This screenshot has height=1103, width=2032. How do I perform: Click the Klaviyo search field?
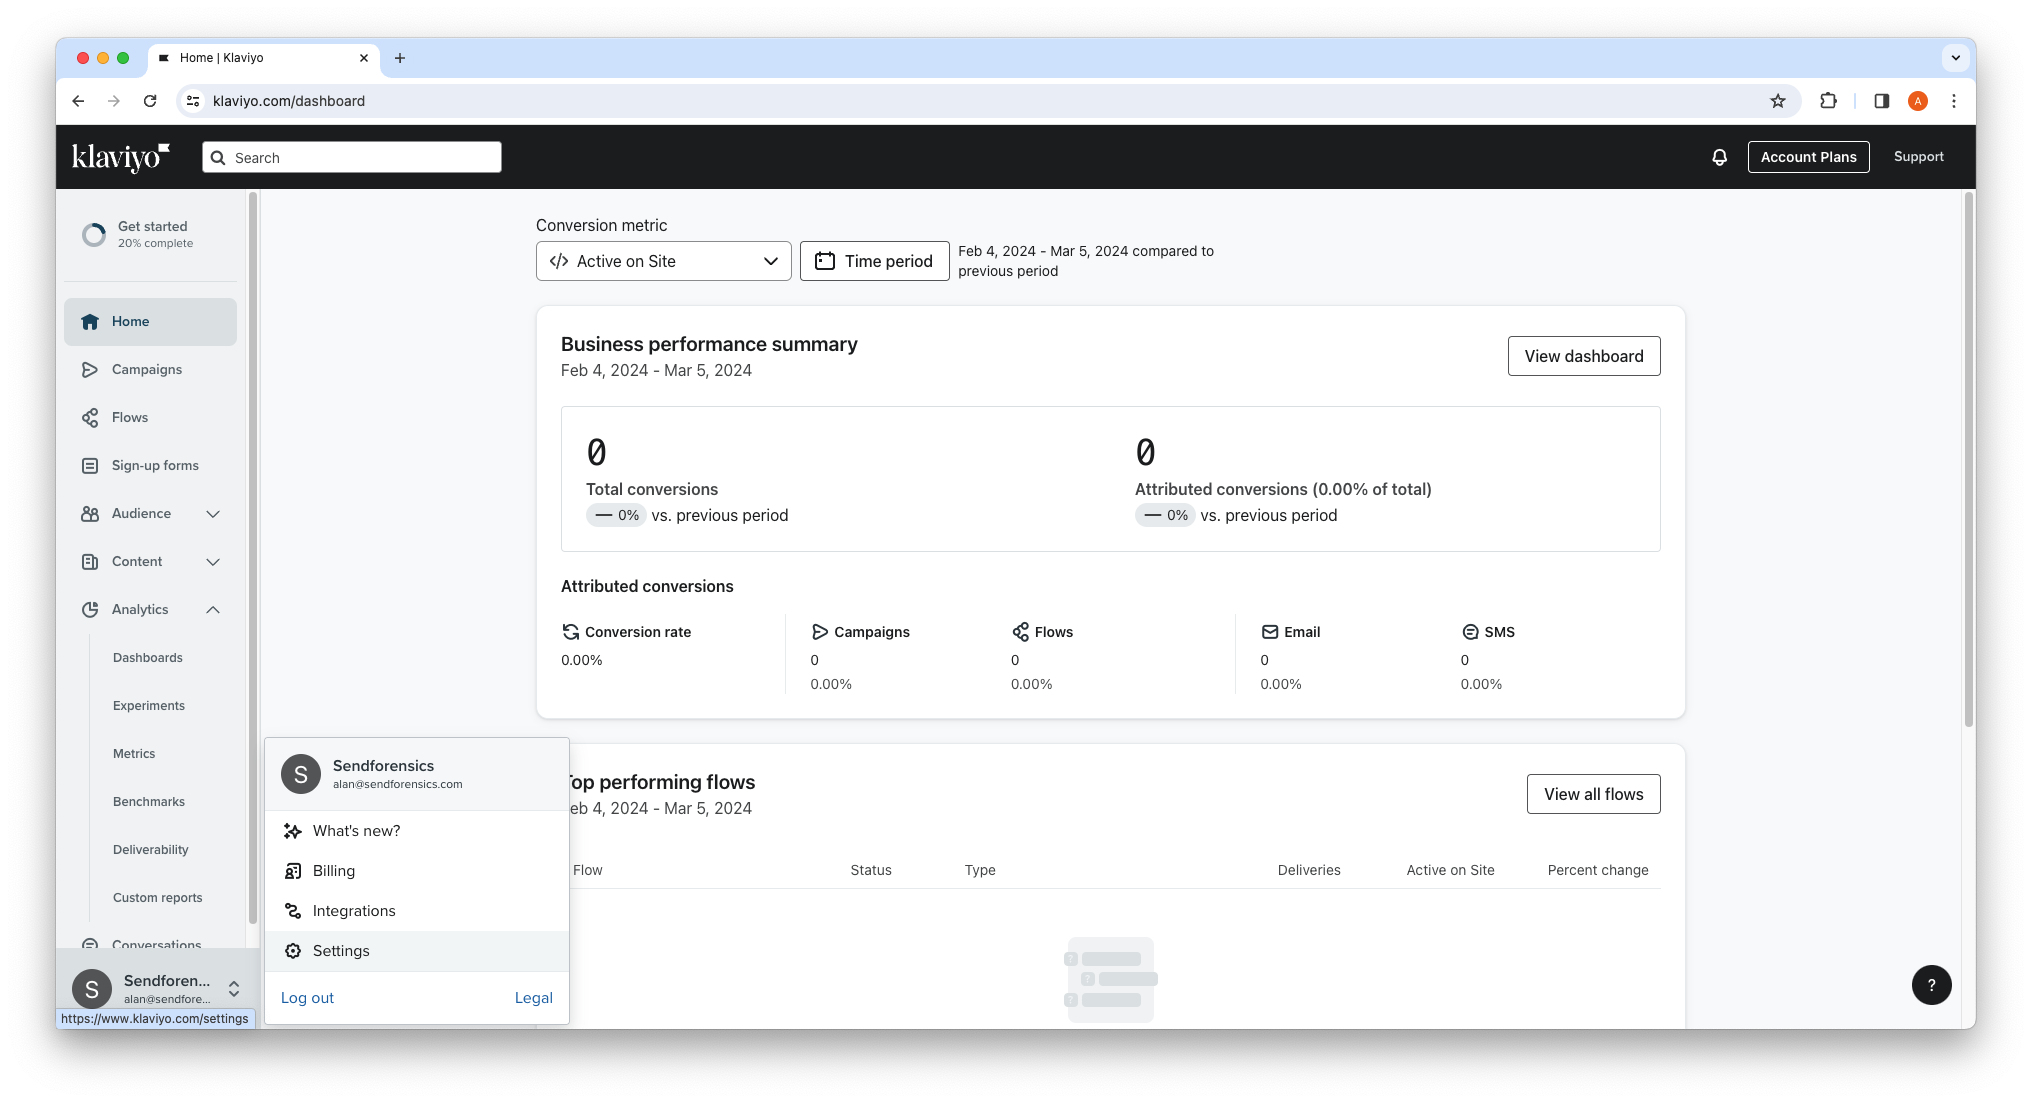click(352, 158)
